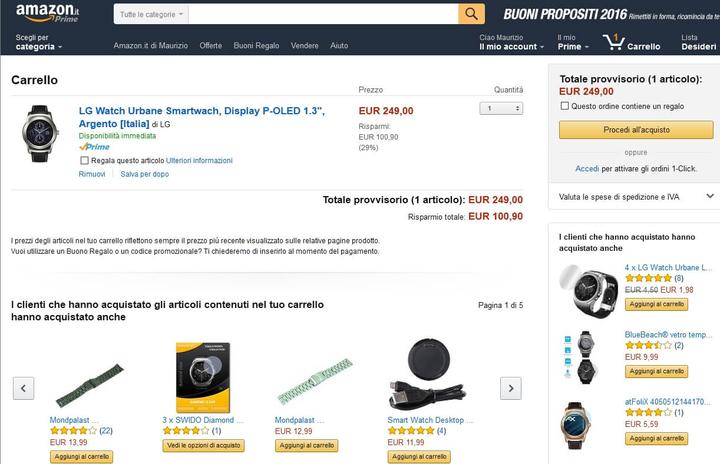The width and height of the screenshot is (720, 464).
Task: Click the Amazon.it Prime logo
Action: [x=50, y=14]
